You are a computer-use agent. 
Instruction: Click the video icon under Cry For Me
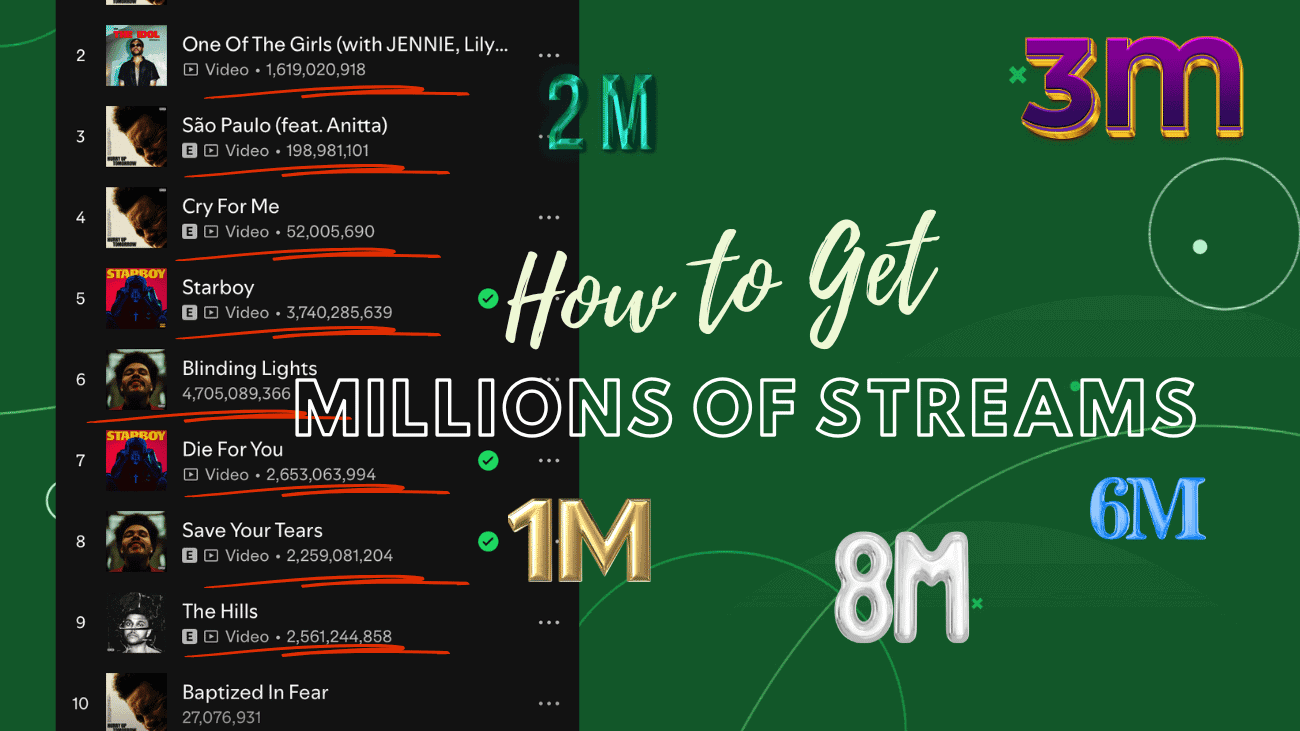coord(211,232)
